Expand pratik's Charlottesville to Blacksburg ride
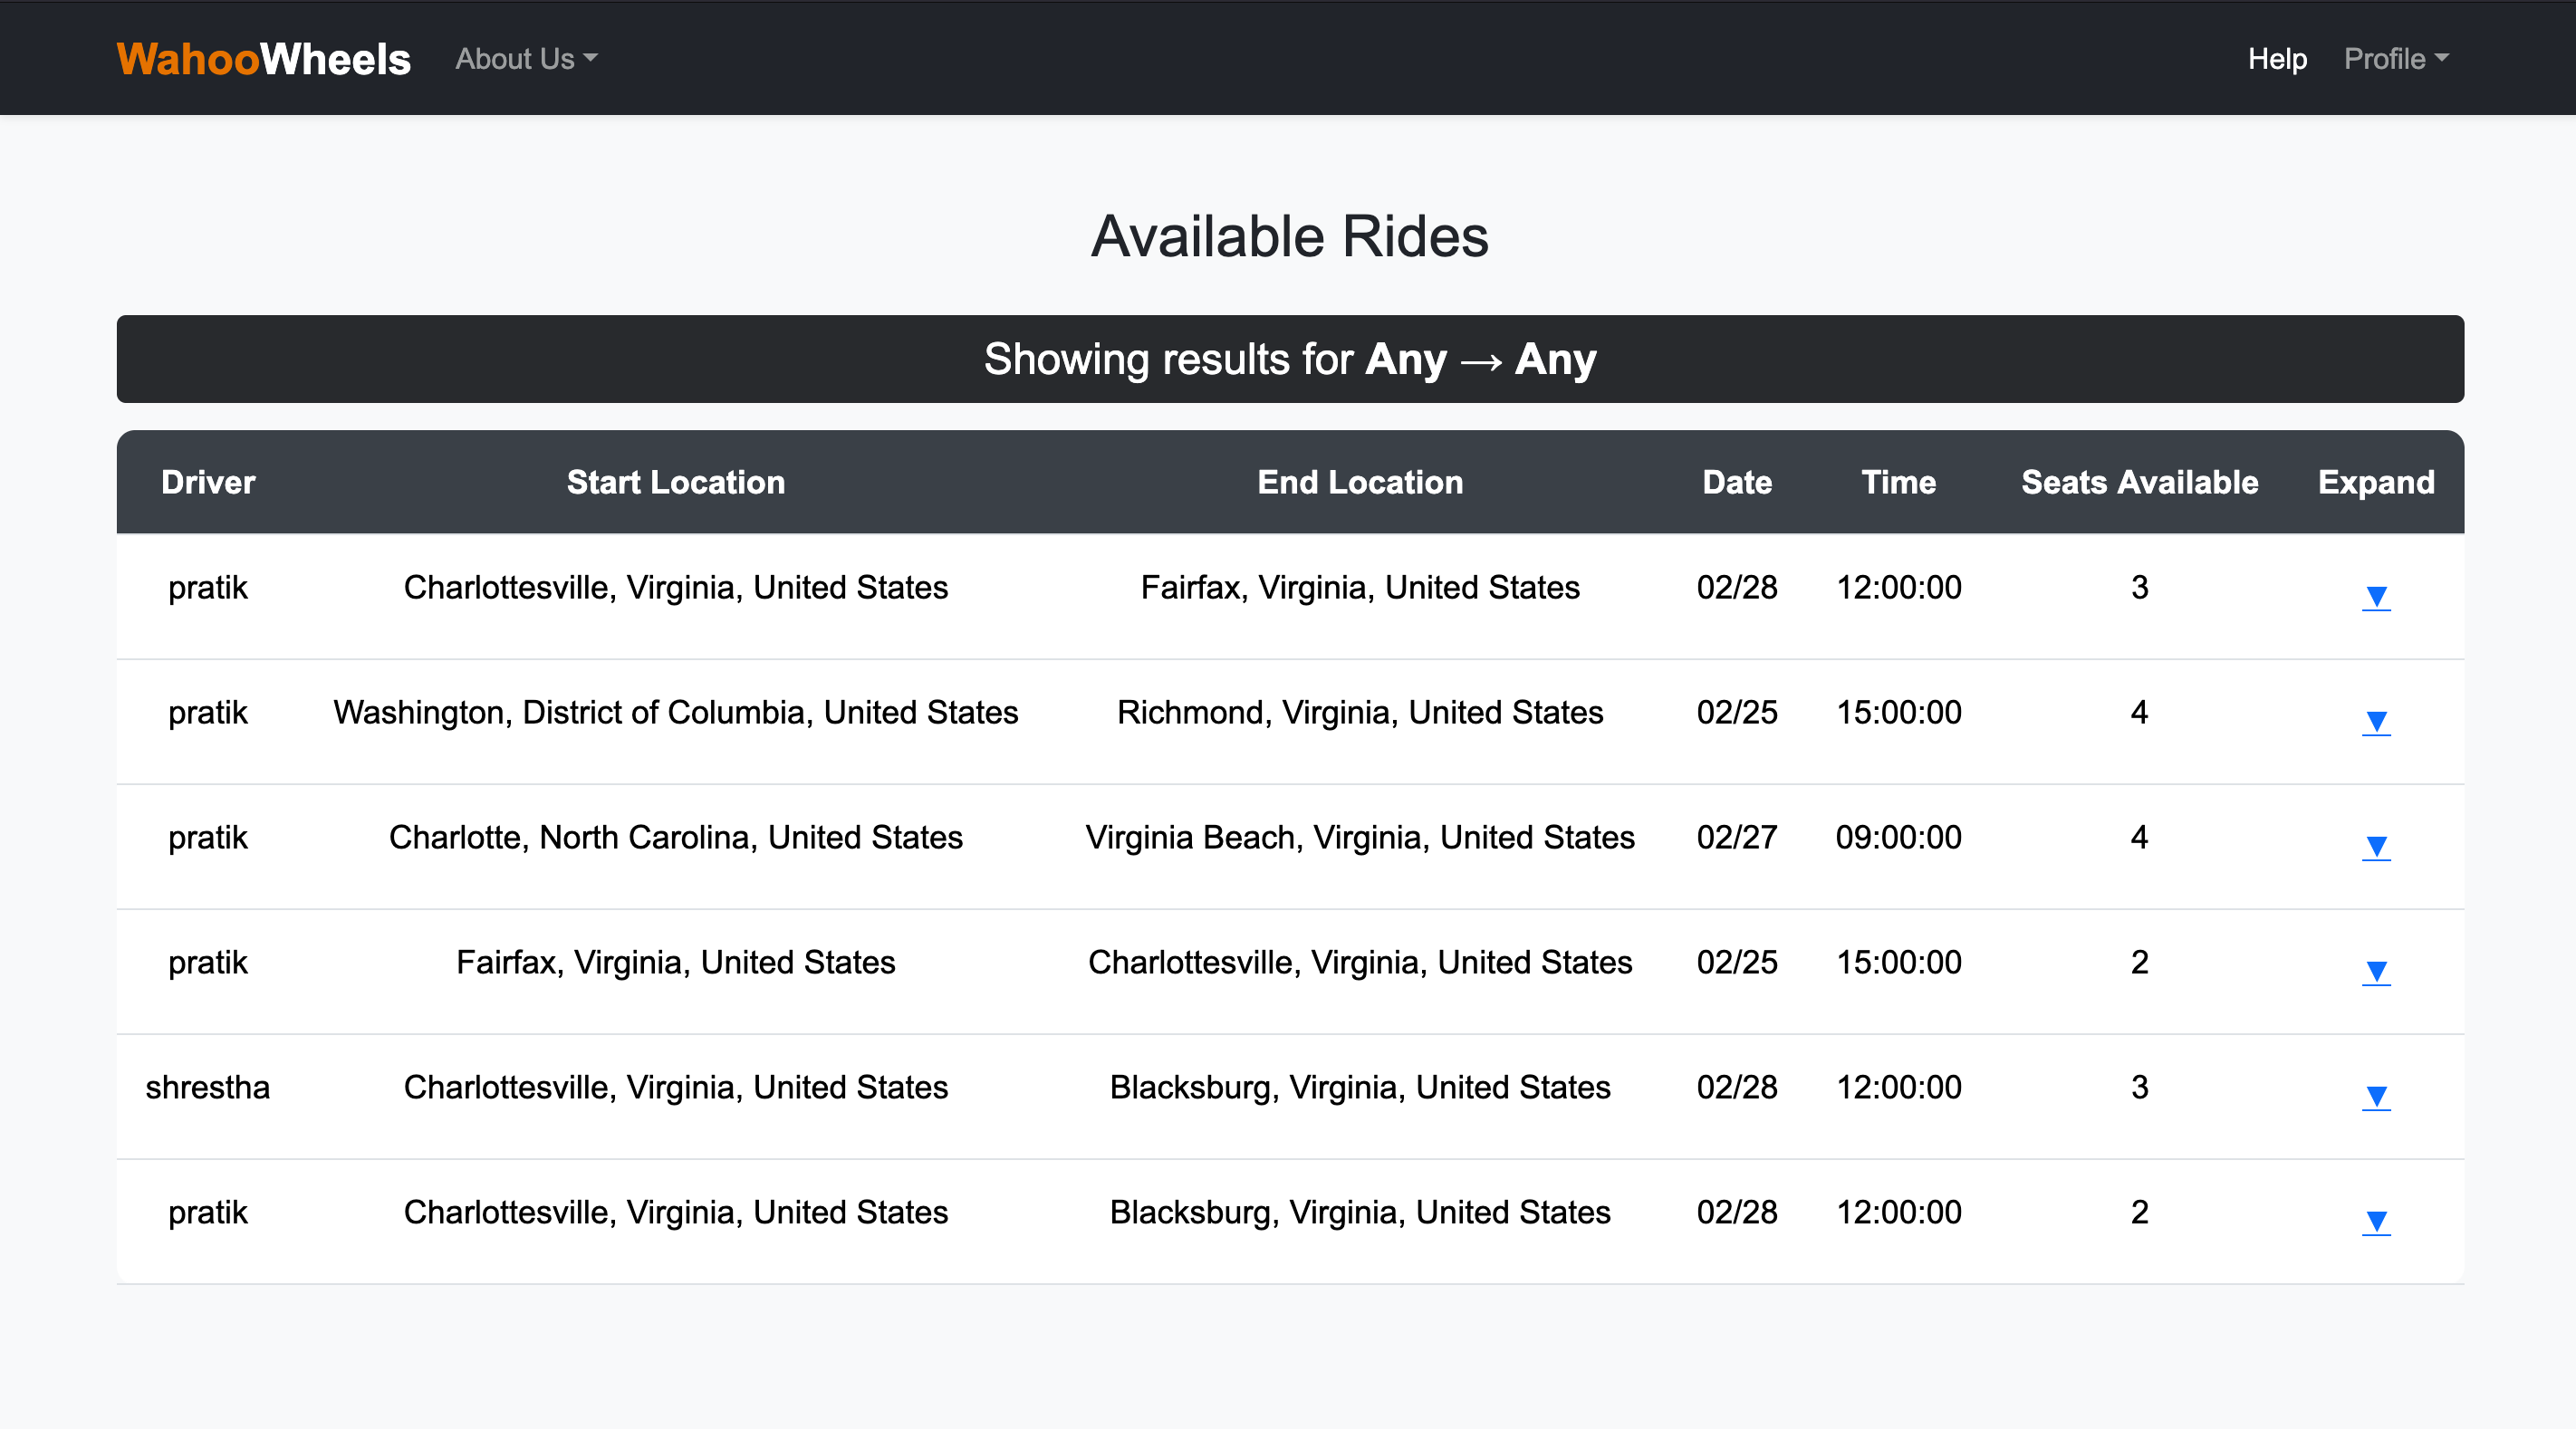 point(2376,1222)
